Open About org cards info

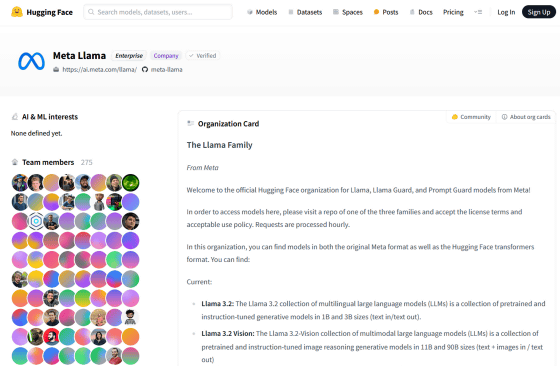(526, 117)
